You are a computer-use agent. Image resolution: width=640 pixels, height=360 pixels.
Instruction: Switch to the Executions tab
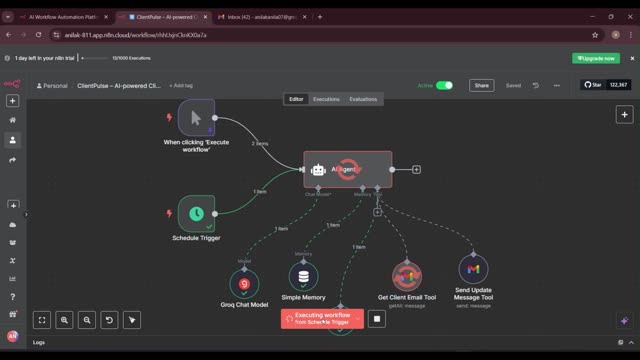(326, 99)
